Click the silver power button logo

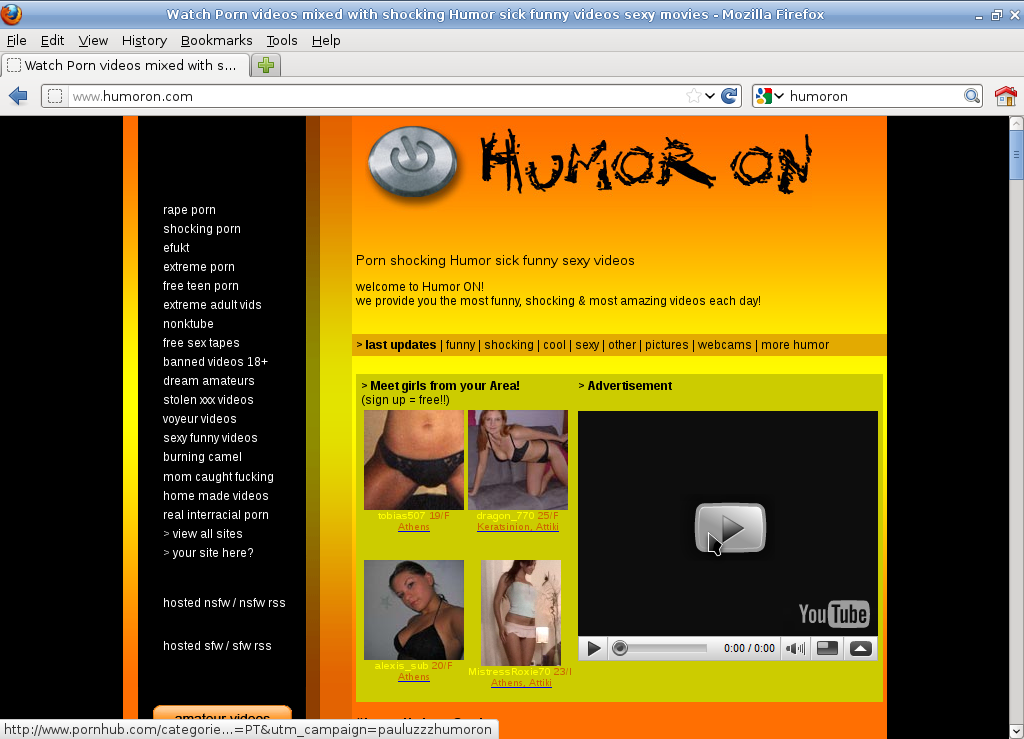coord(411,161)
